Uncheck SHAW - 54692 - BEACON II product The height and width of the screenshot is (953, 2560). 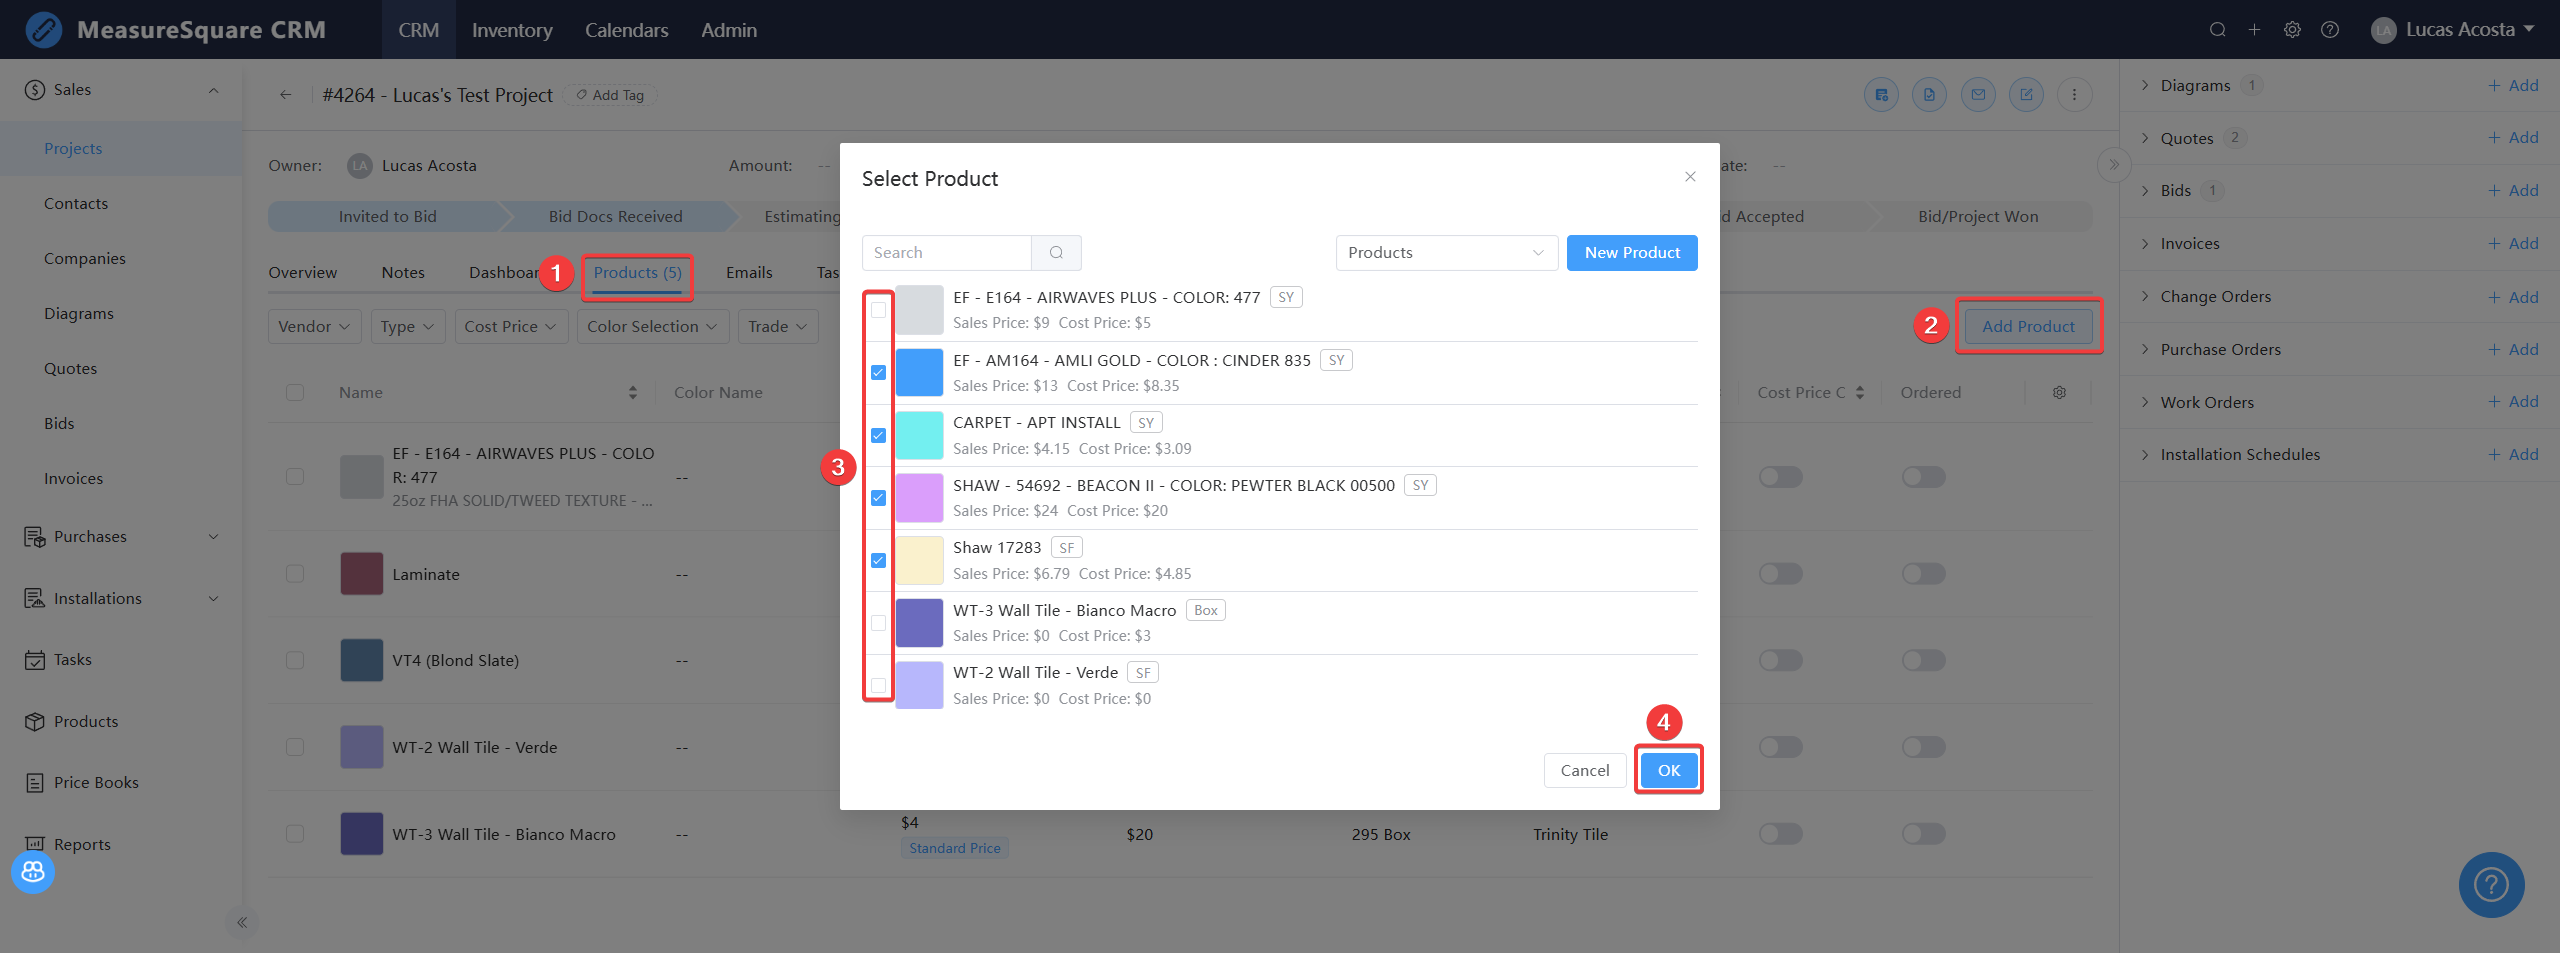[878, 498]
